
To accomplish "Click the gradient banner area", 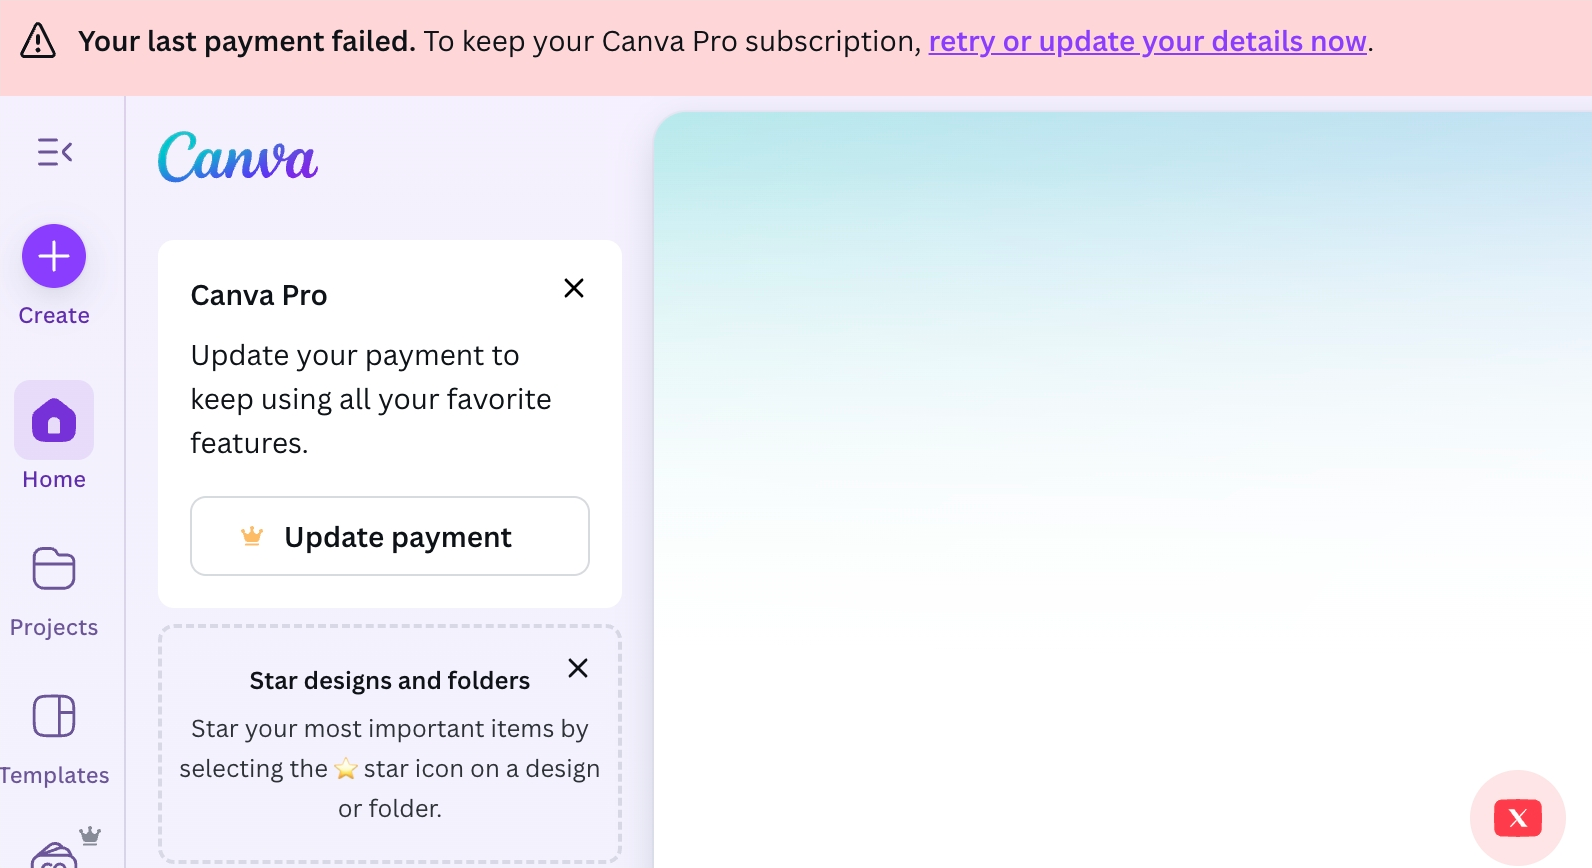I will (x=1123, y=300).
